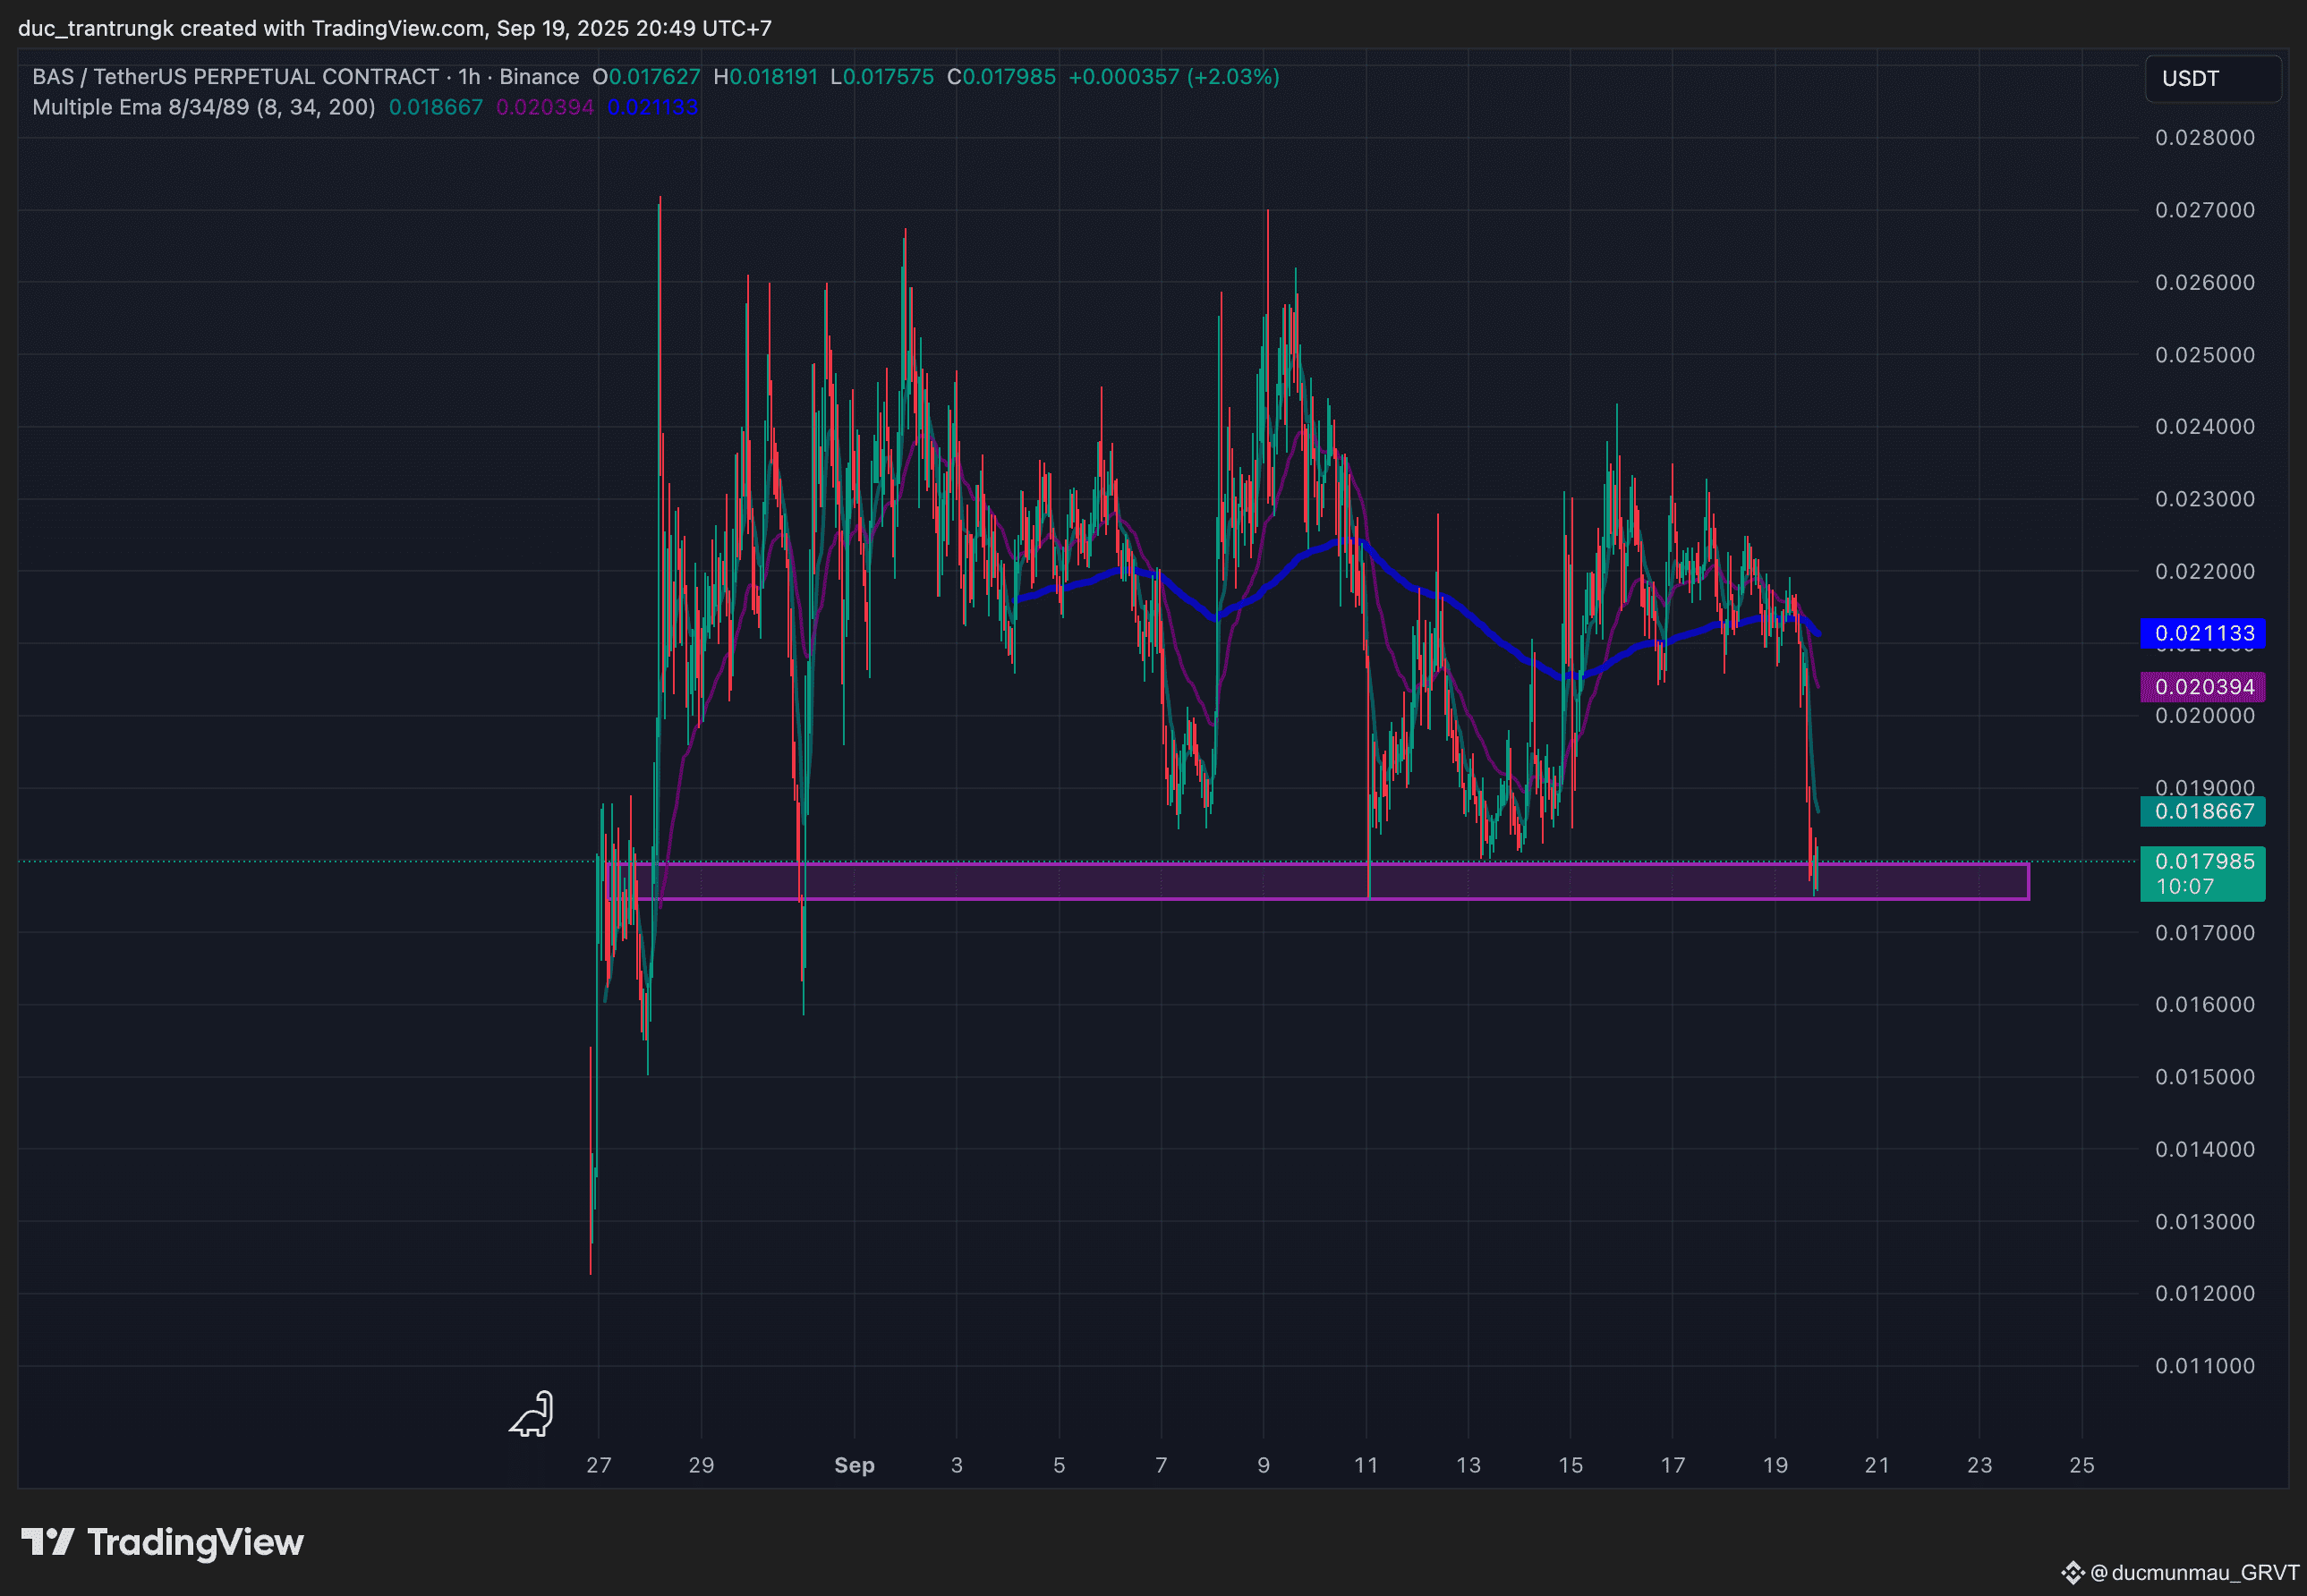Click the 15 date label on time axis
This screenshot has width=2307, height=1596.
pos(1571,1465)
